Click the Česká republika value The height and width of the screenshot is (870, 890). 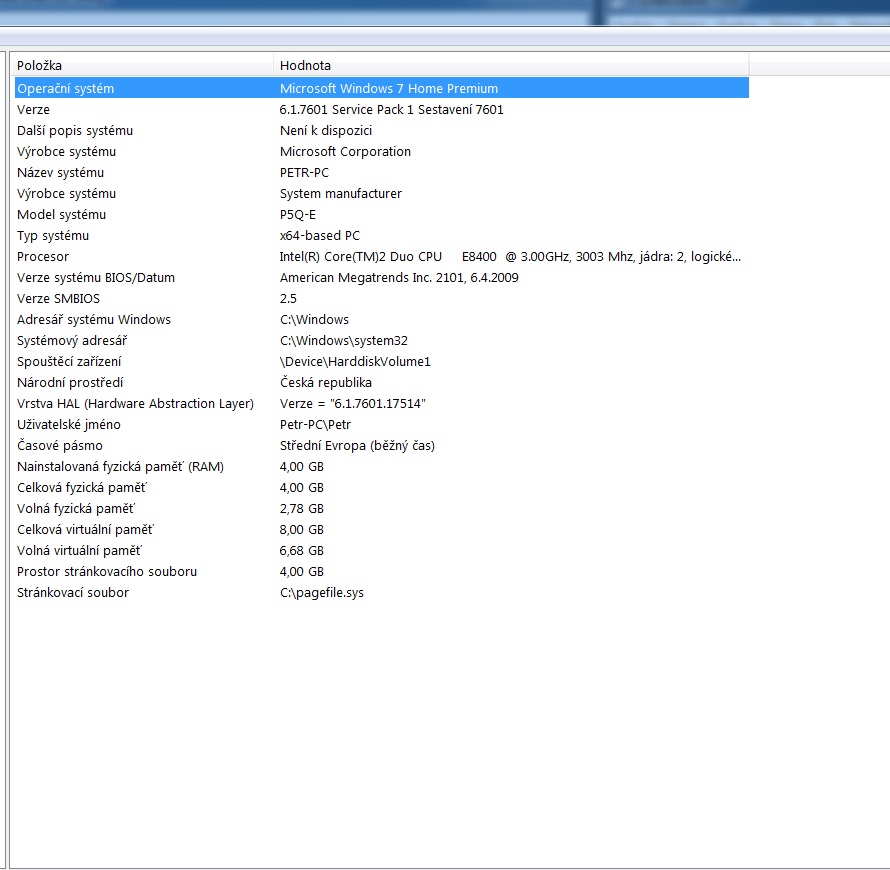coord(326,383)
